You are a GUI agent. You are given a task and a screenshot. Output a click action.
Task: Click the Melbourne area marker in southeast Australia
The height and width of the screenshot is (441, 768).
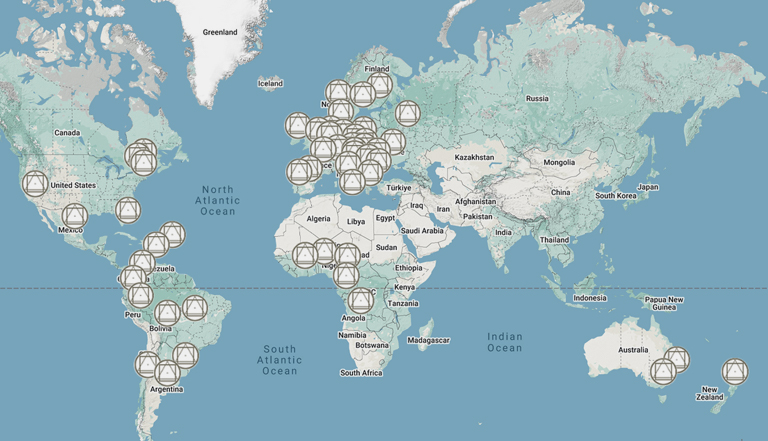[664, 371]
